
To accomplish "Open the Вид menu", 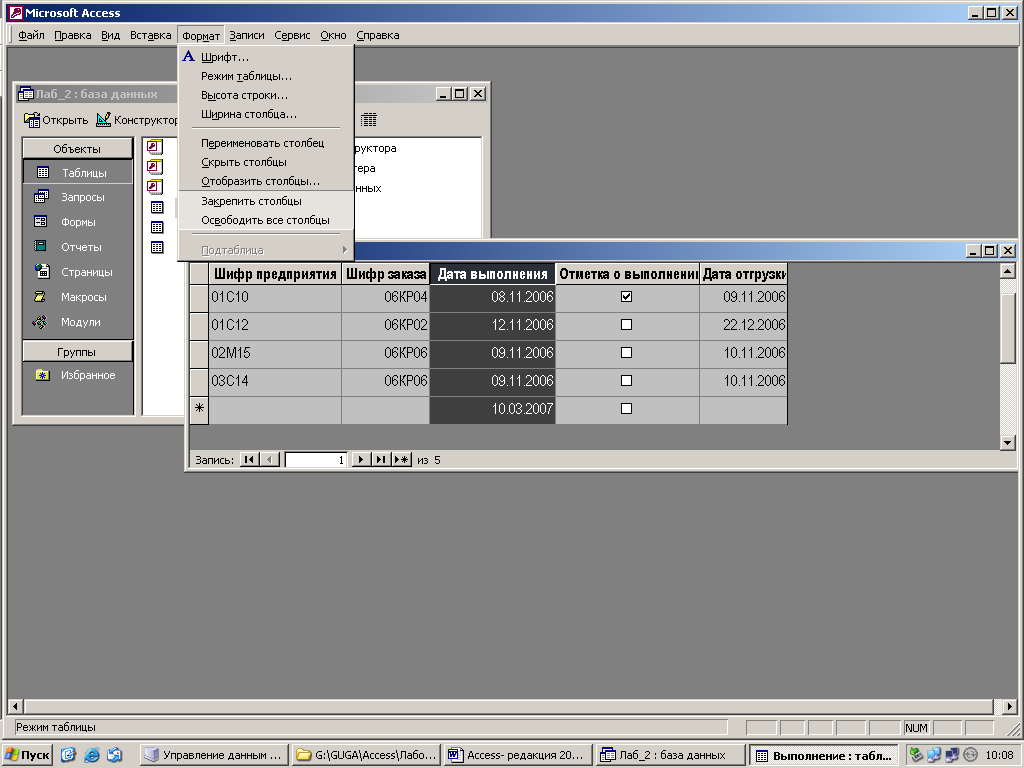I will (x=110, y=35).
